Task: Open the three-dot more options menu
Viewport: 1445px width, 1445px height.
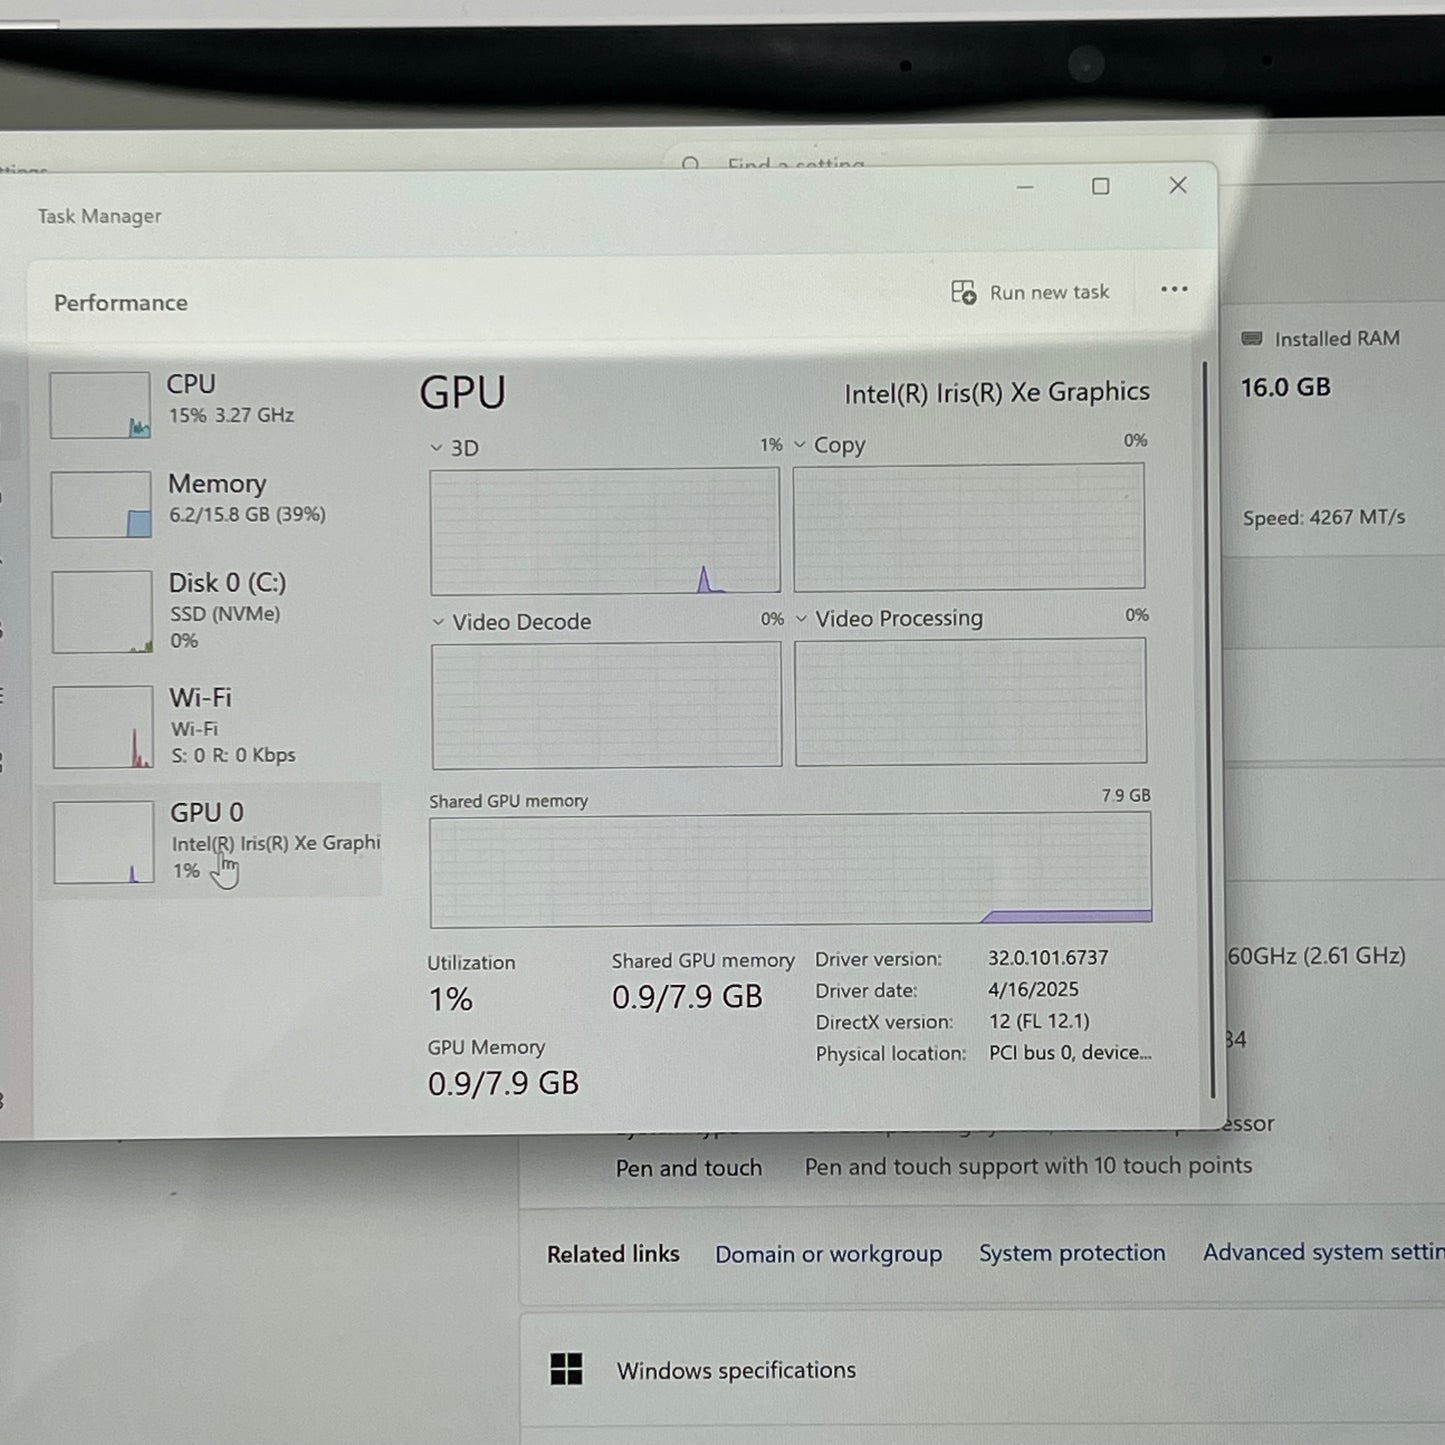Action: pyautogui.click(x=1174, y=290)
